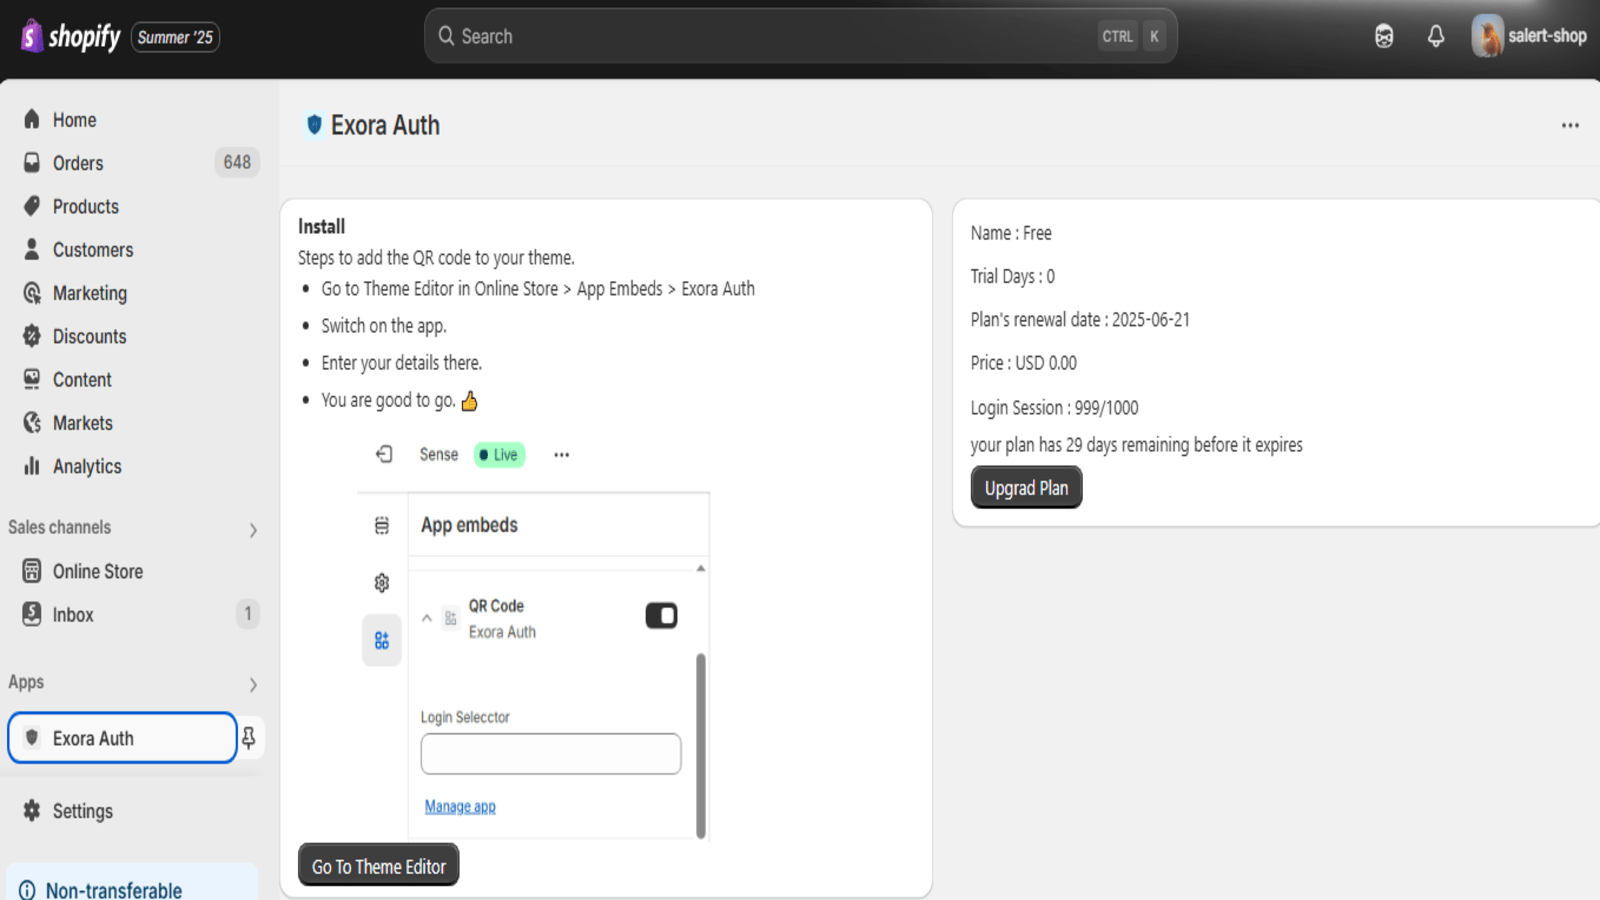The width and height of the screenshot is (1600, 900).
Task: Click the Analytics bar chart icon
Action: tap(32, 466)
